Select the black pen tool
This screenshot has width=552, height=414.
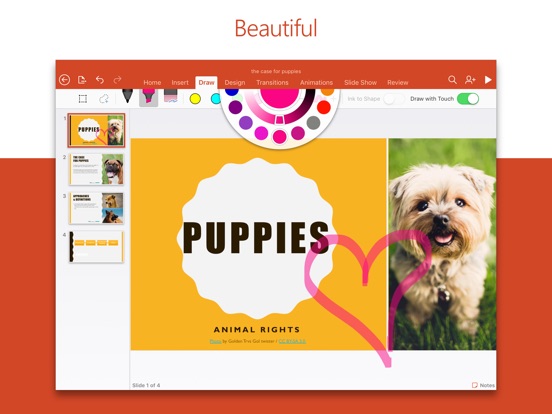coord(127,96)
